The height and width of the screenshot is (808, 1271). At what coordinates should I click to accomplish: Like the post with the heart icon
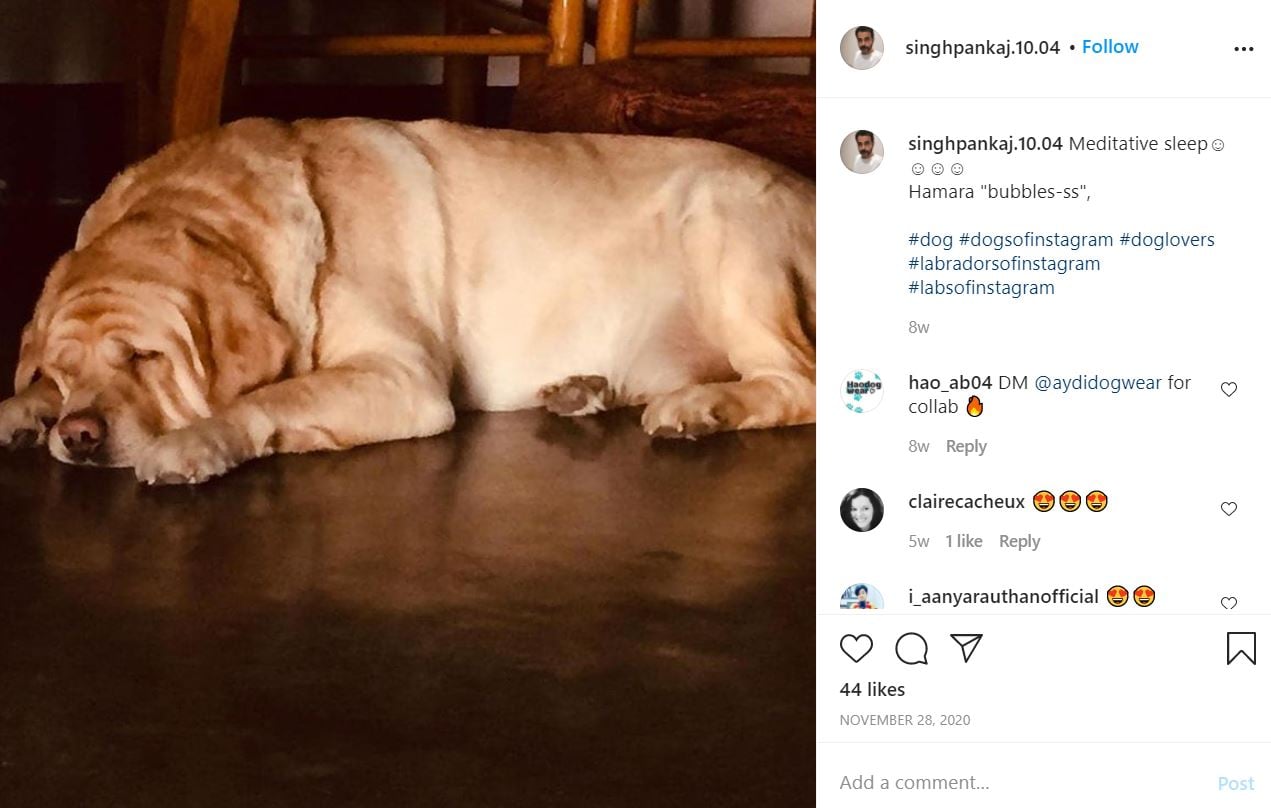(856, 649)
